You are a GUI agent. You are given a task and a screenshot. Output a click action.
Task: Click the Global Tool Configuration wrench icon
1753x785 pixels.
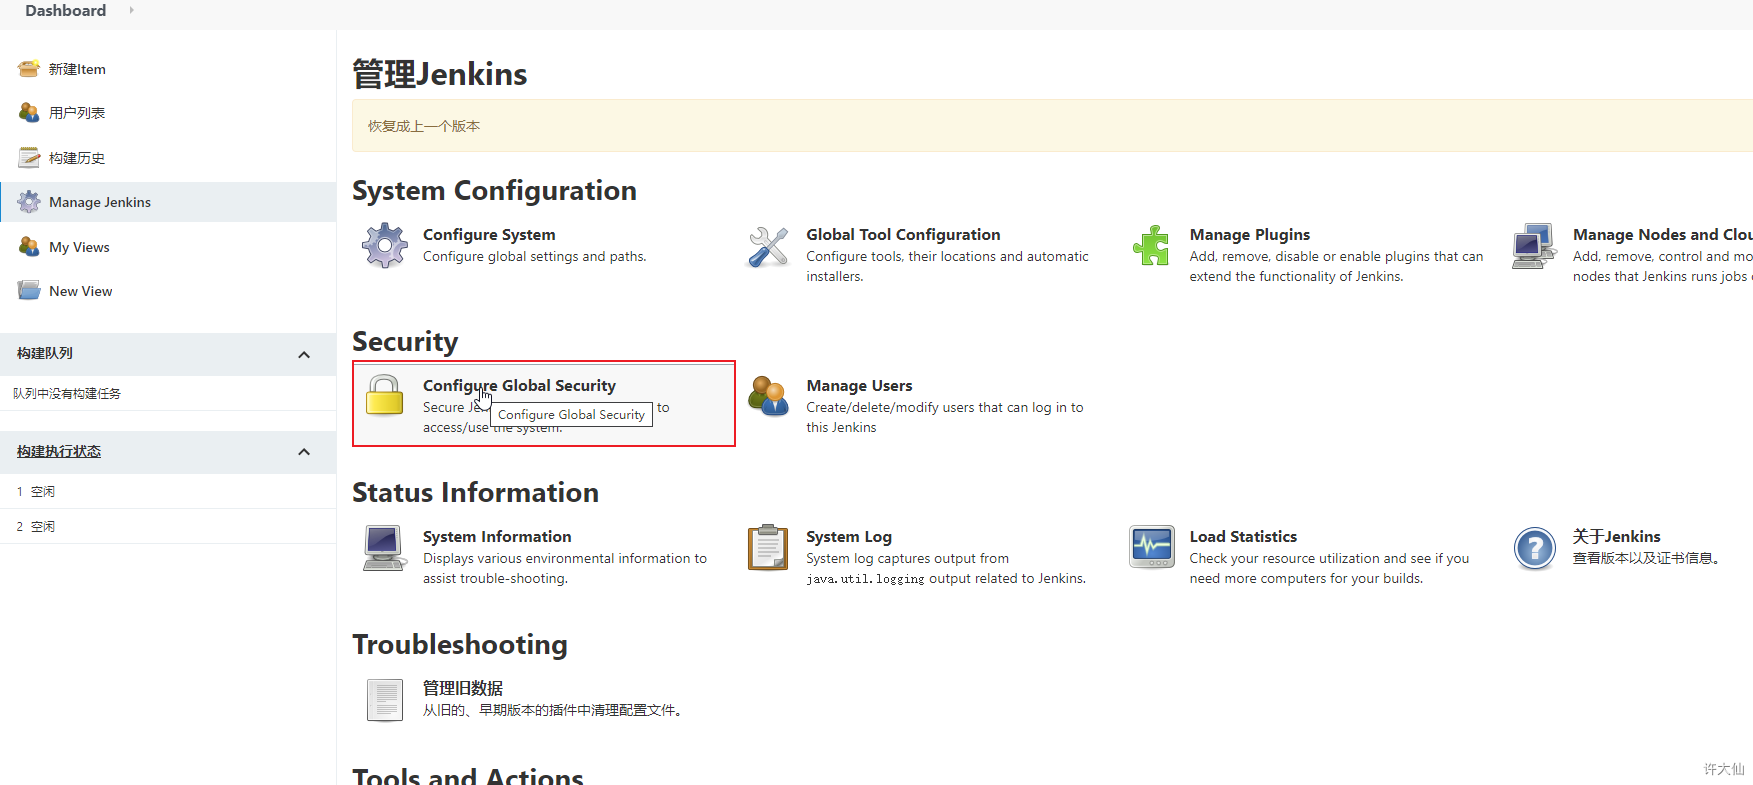tap(768, 246)
